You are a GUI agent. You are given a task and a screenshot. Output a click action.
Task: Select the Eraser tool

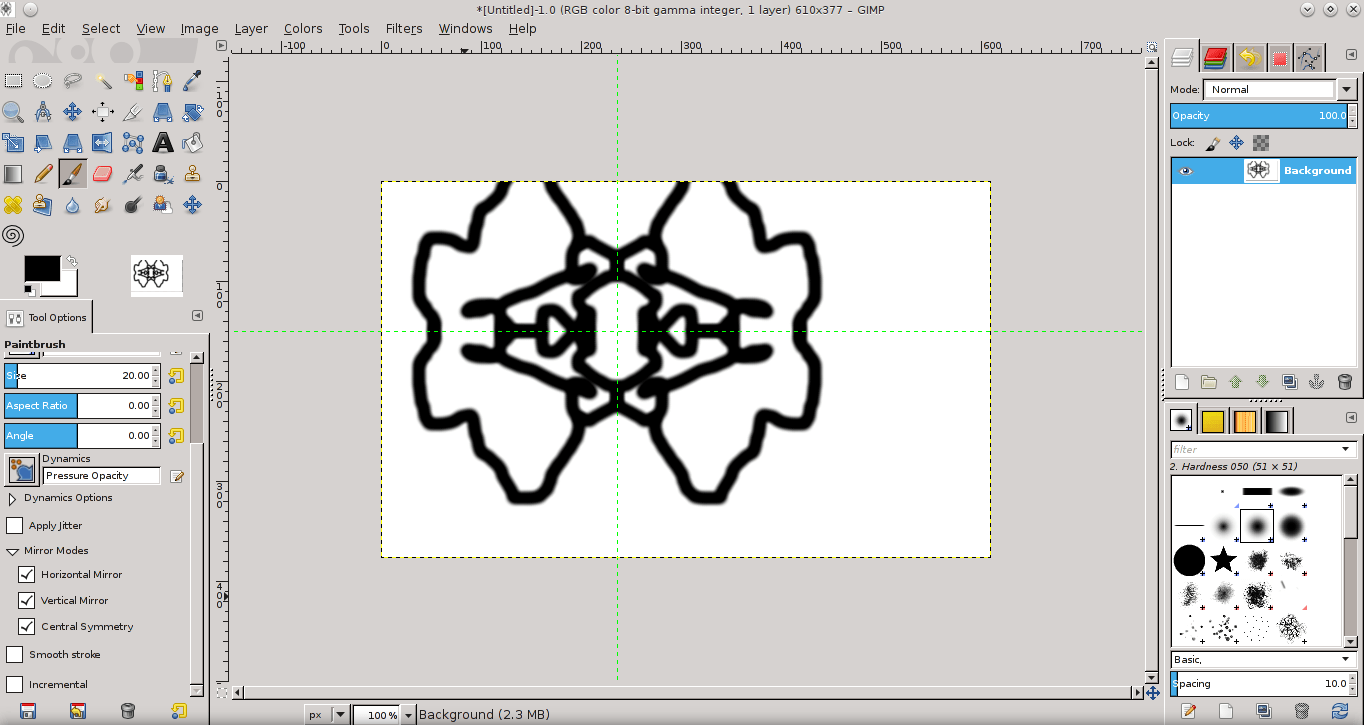103,173
